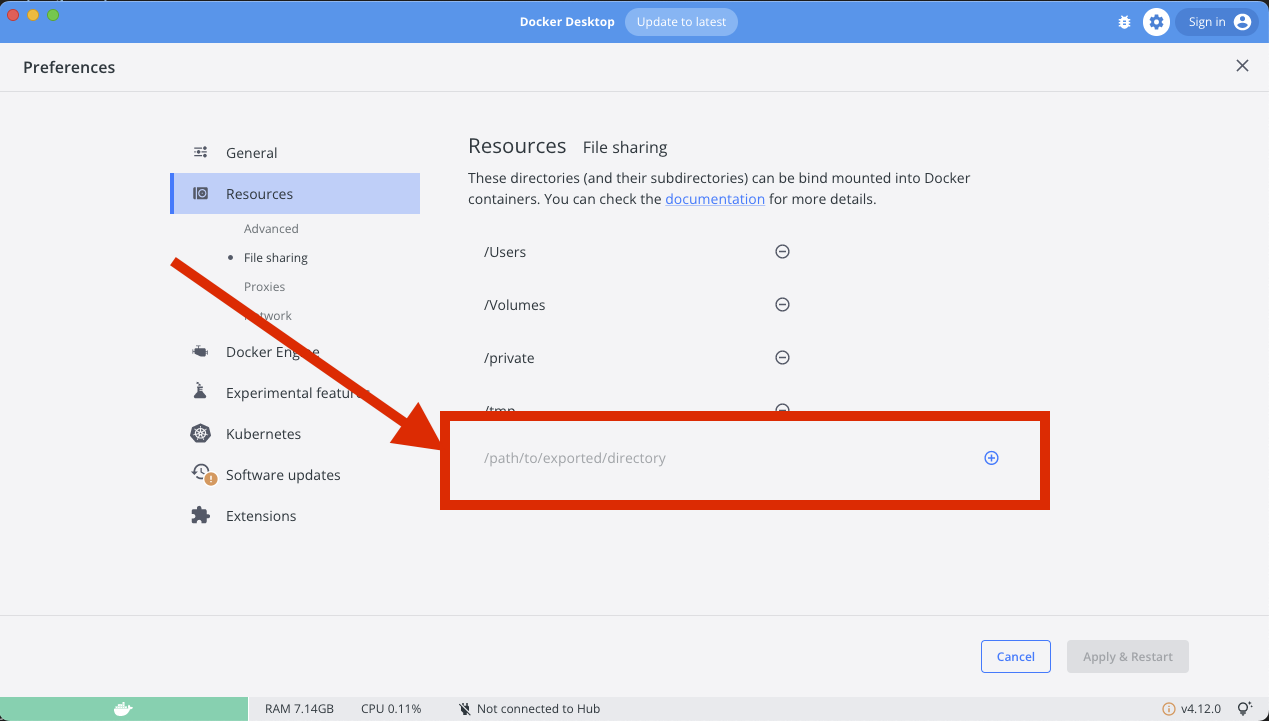Select the General preferences section
Screen dimensions: 1269x721
point(295,153)
